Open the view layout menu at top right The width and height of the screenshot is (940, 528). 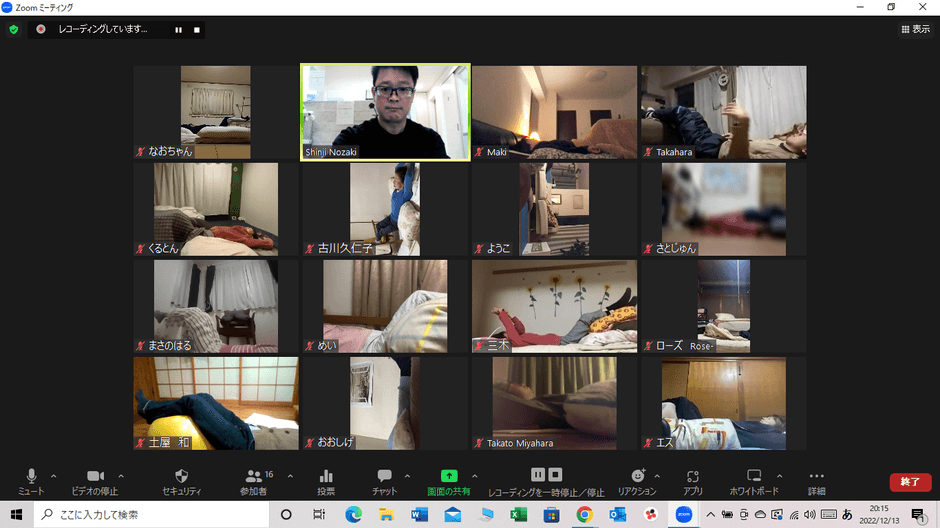point(915,29)
